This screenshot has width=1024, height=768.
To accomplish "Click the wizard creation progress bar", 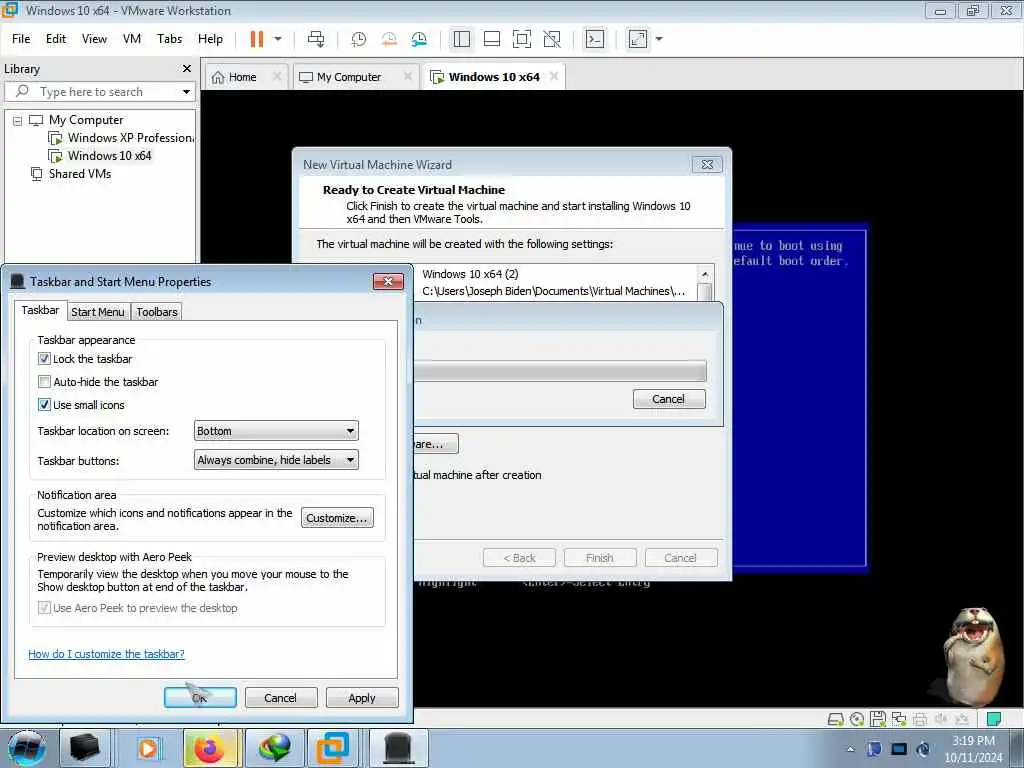I will tap(560, 371).
